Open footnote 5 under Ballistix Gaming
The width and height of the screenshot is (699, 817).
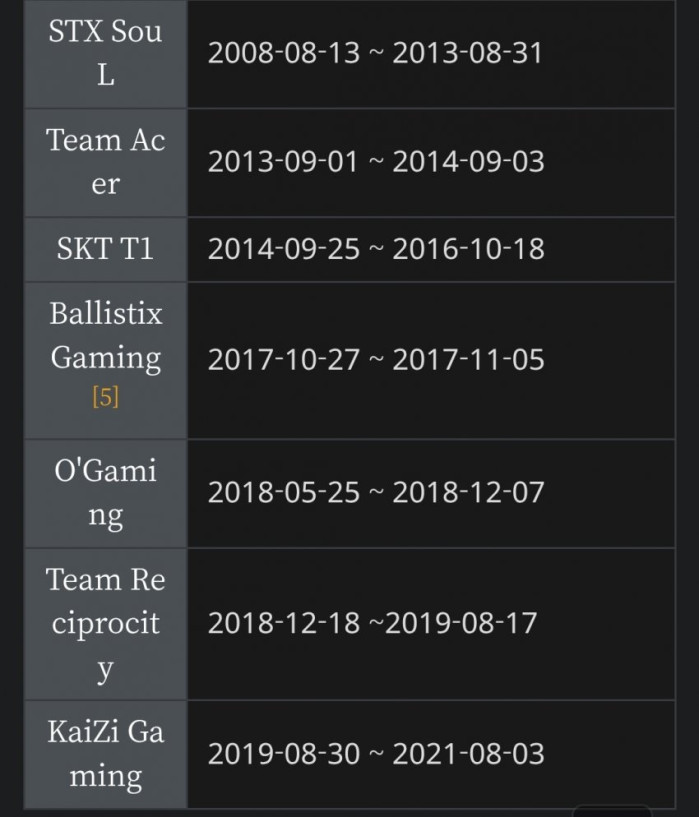[x=105, y=397]
